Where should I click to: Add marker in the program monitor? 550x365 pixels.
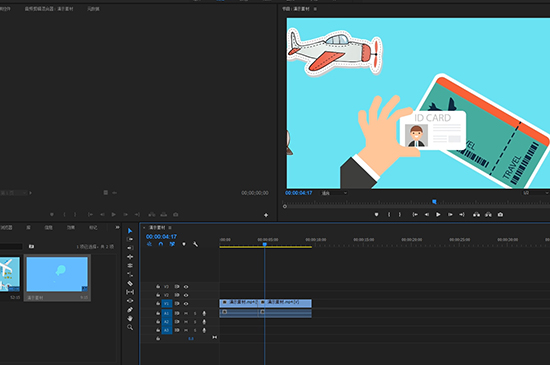click(x=376, y=214)
